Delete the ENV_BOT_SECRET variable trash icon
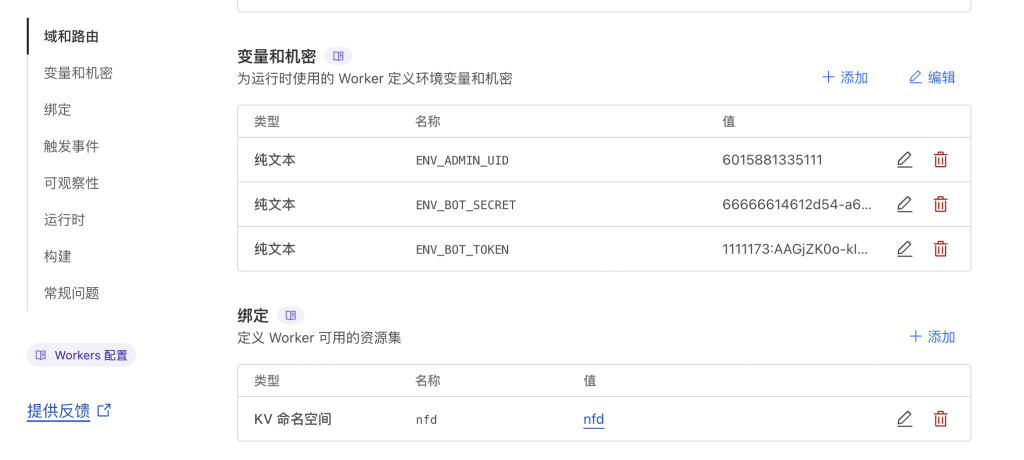 click(x=940, y=204)
